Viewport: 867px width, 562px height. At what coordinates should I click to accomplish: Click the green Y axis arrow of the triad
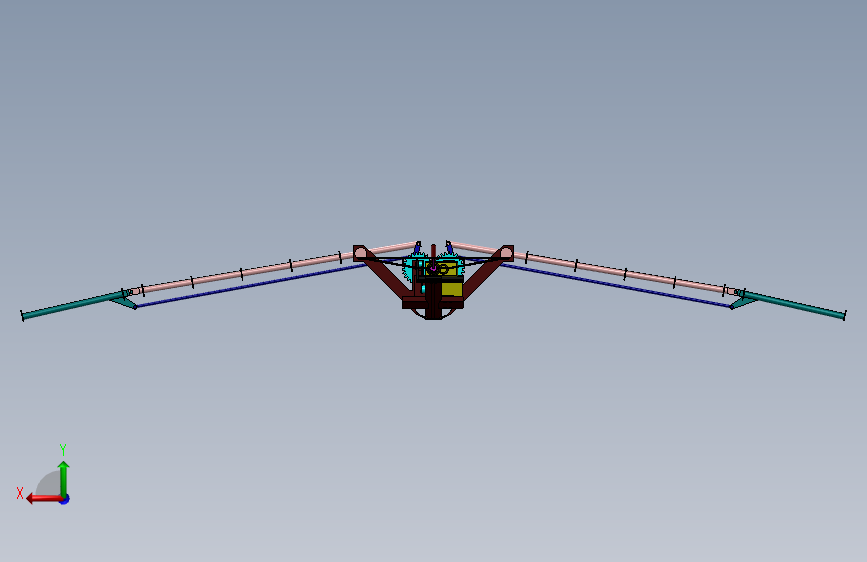tap(64, 479)
